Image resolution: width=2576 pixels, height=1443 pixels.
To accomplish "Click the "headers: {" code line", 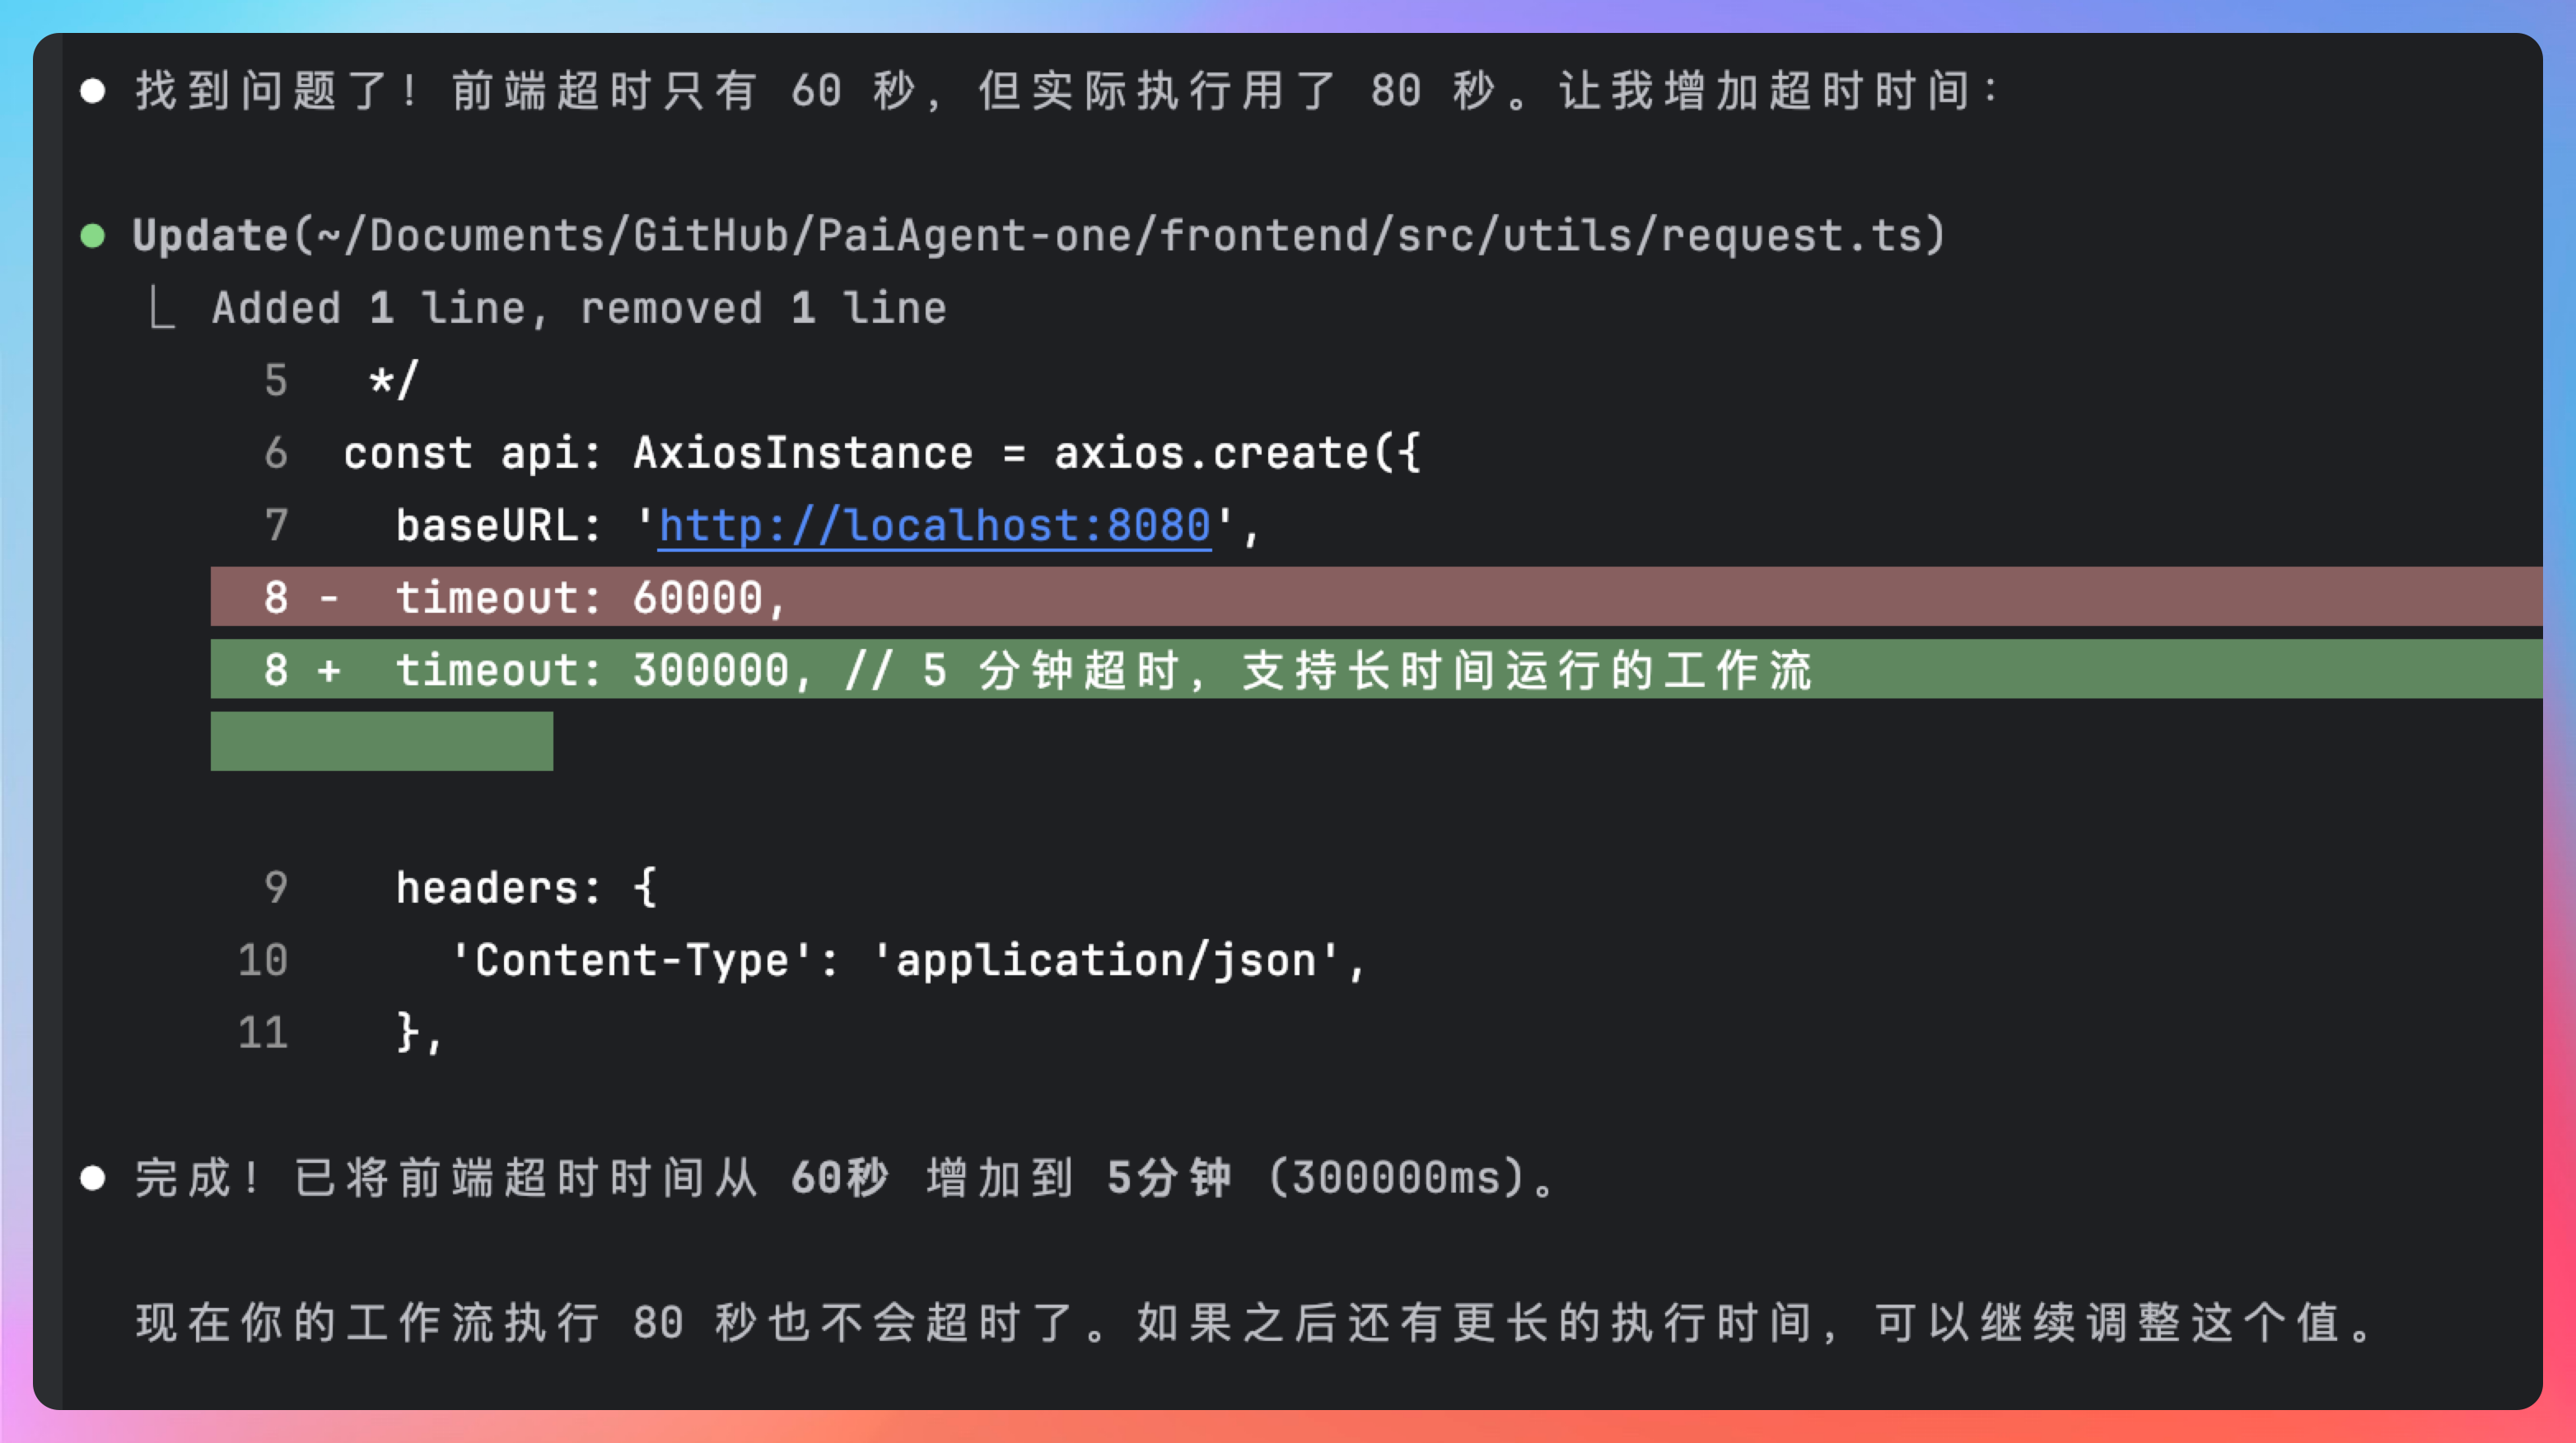I will coord(526,888).
